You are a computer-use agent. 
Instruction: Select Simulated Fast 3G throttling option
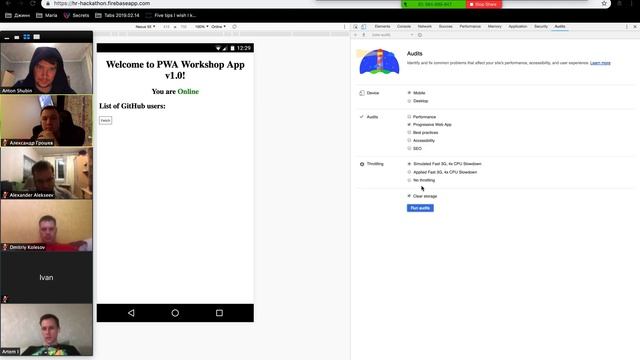click(409, 164)
